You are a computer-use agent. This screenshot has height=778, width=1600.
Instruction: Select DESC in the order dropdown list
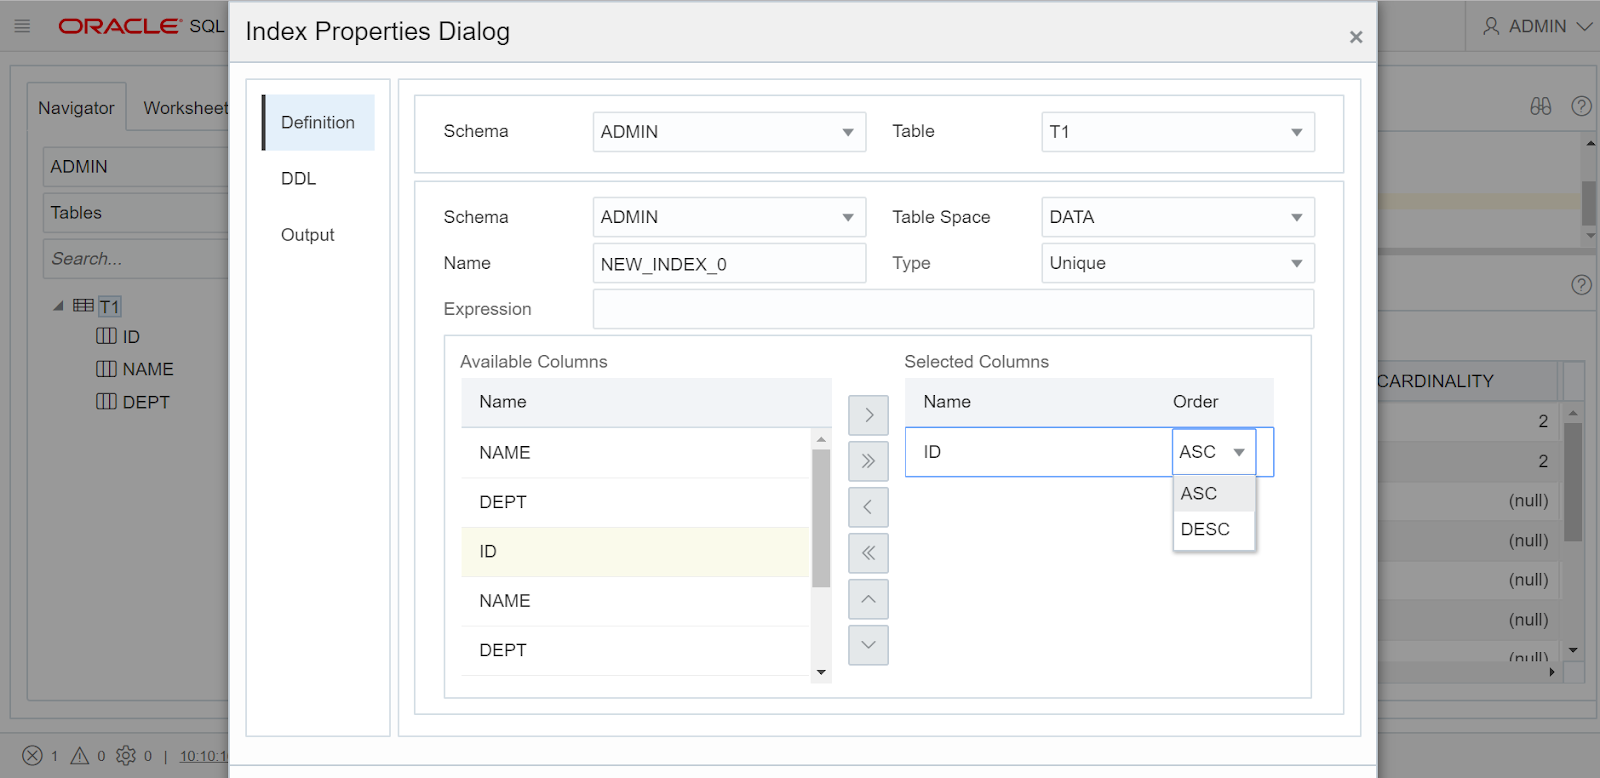pyautogui.click(x=1205, y=529)
